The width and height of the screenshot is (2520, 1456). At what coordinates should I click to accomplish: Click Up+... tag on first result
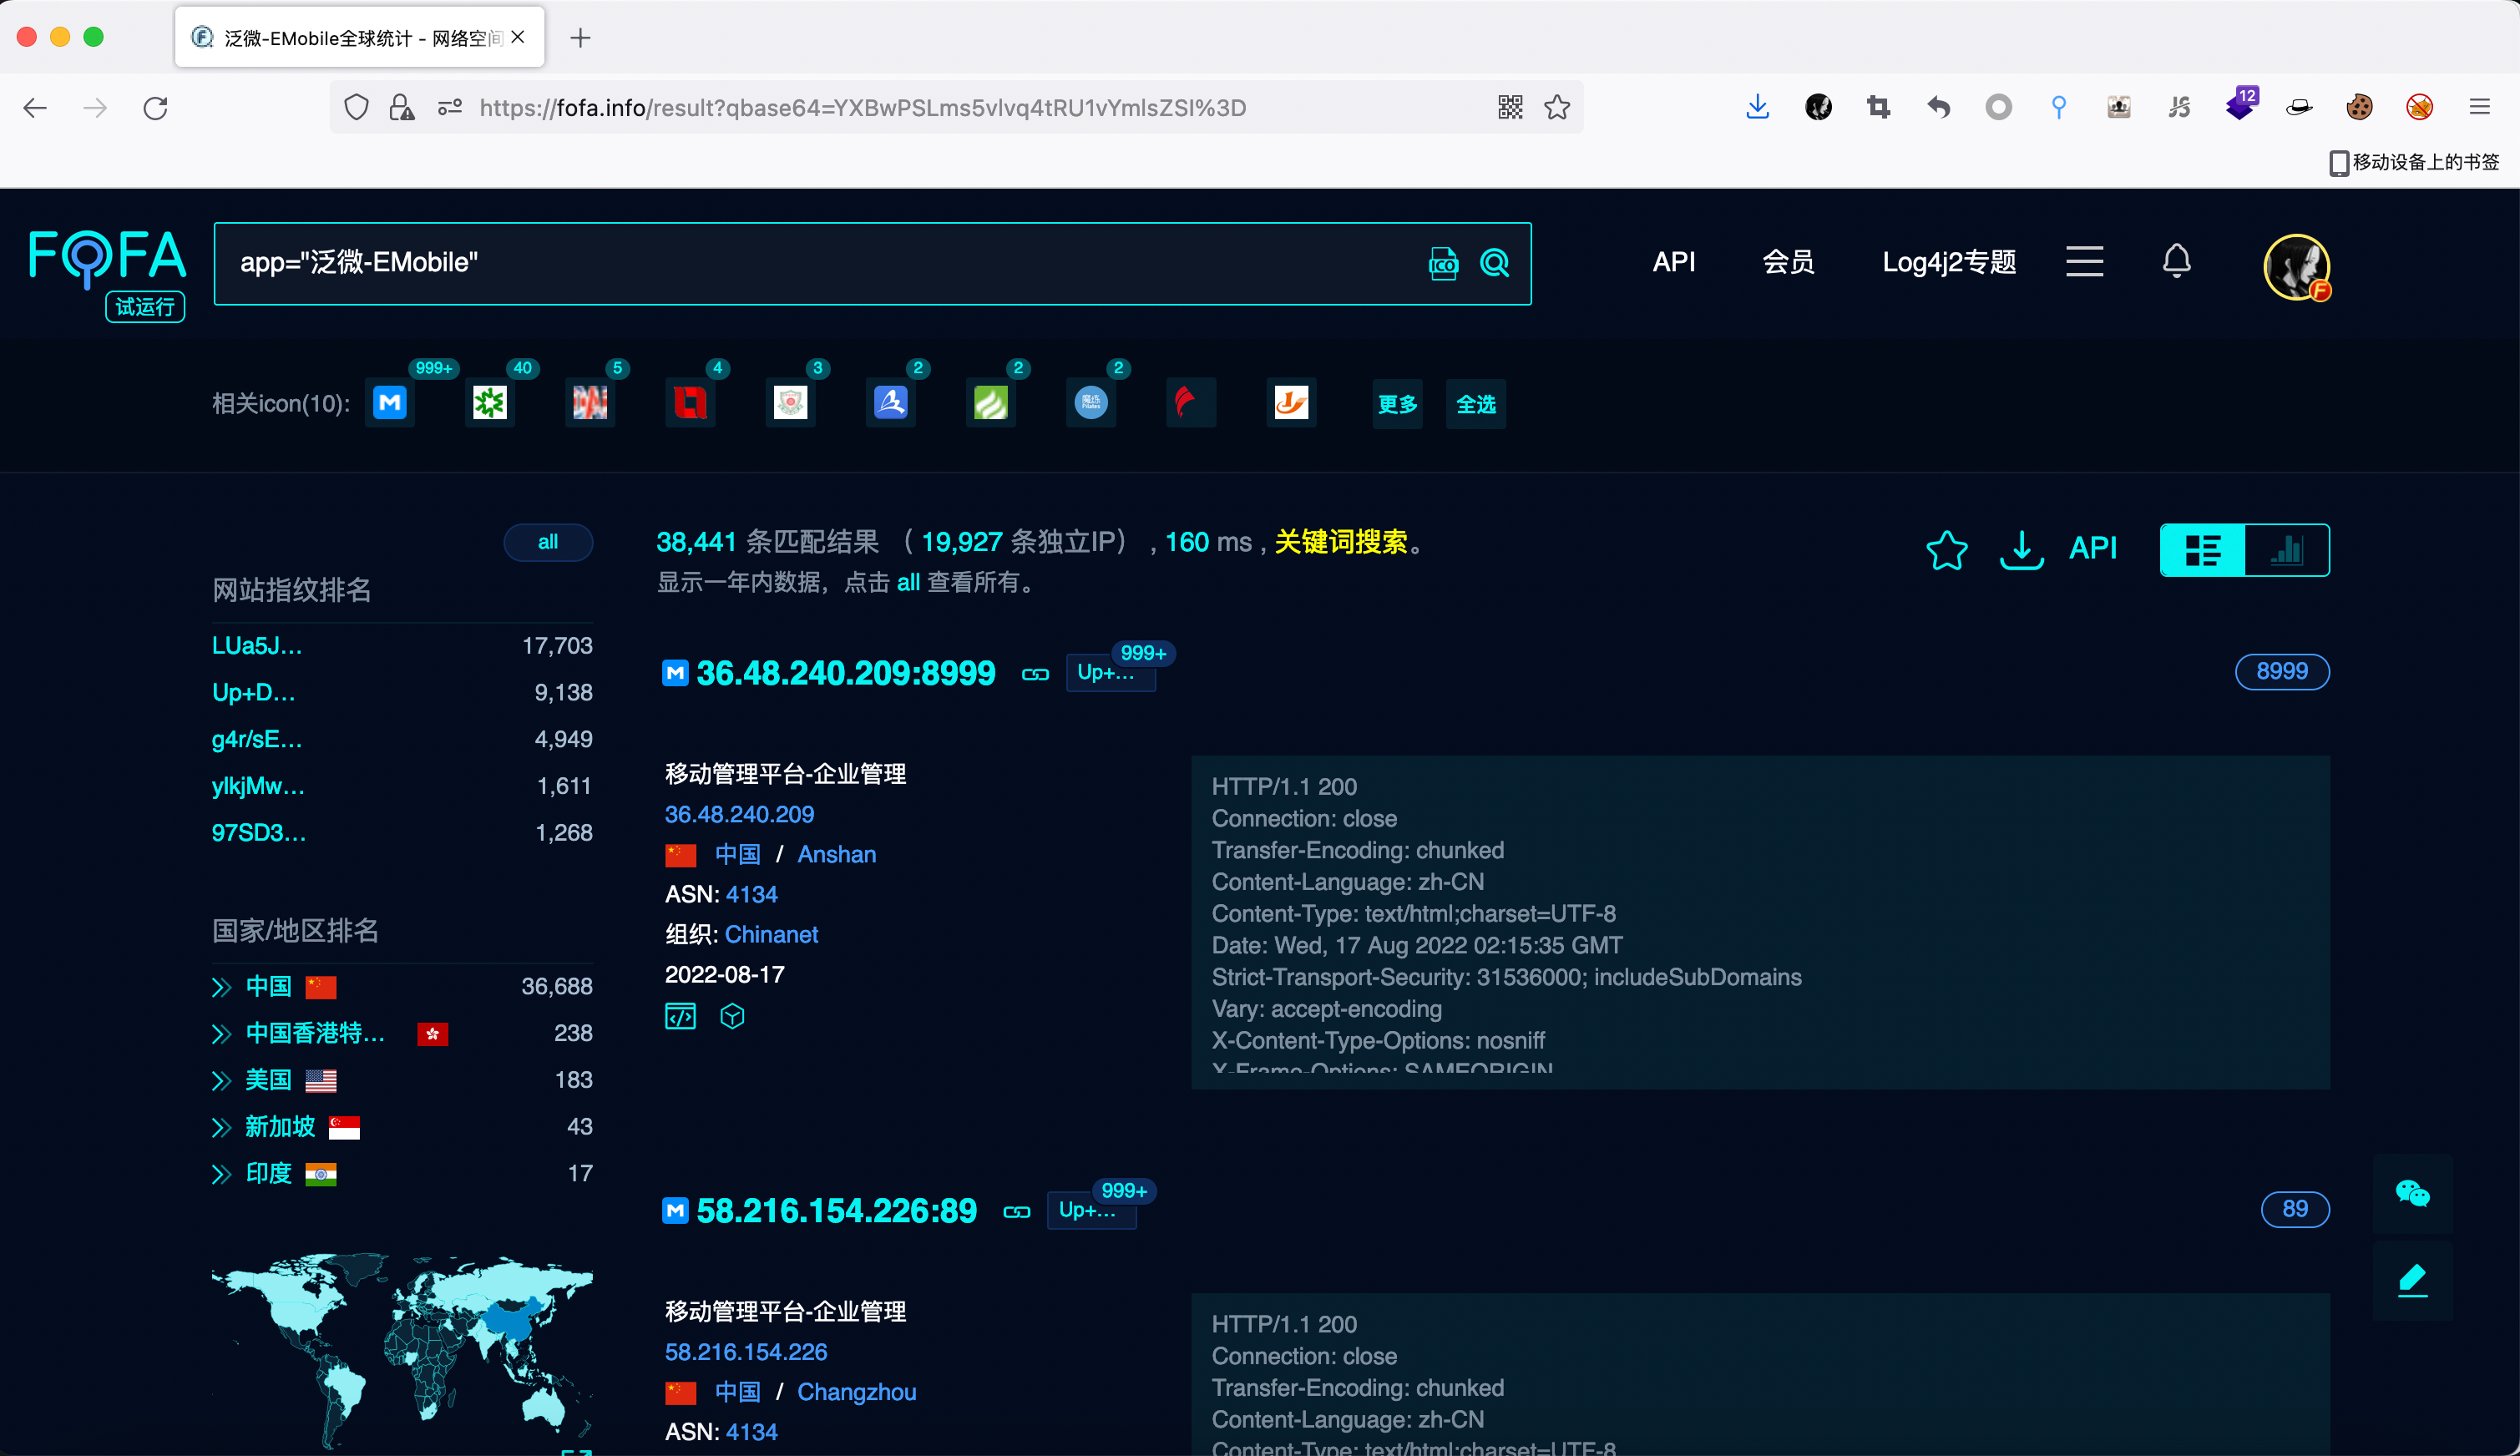coord(1110,673)
